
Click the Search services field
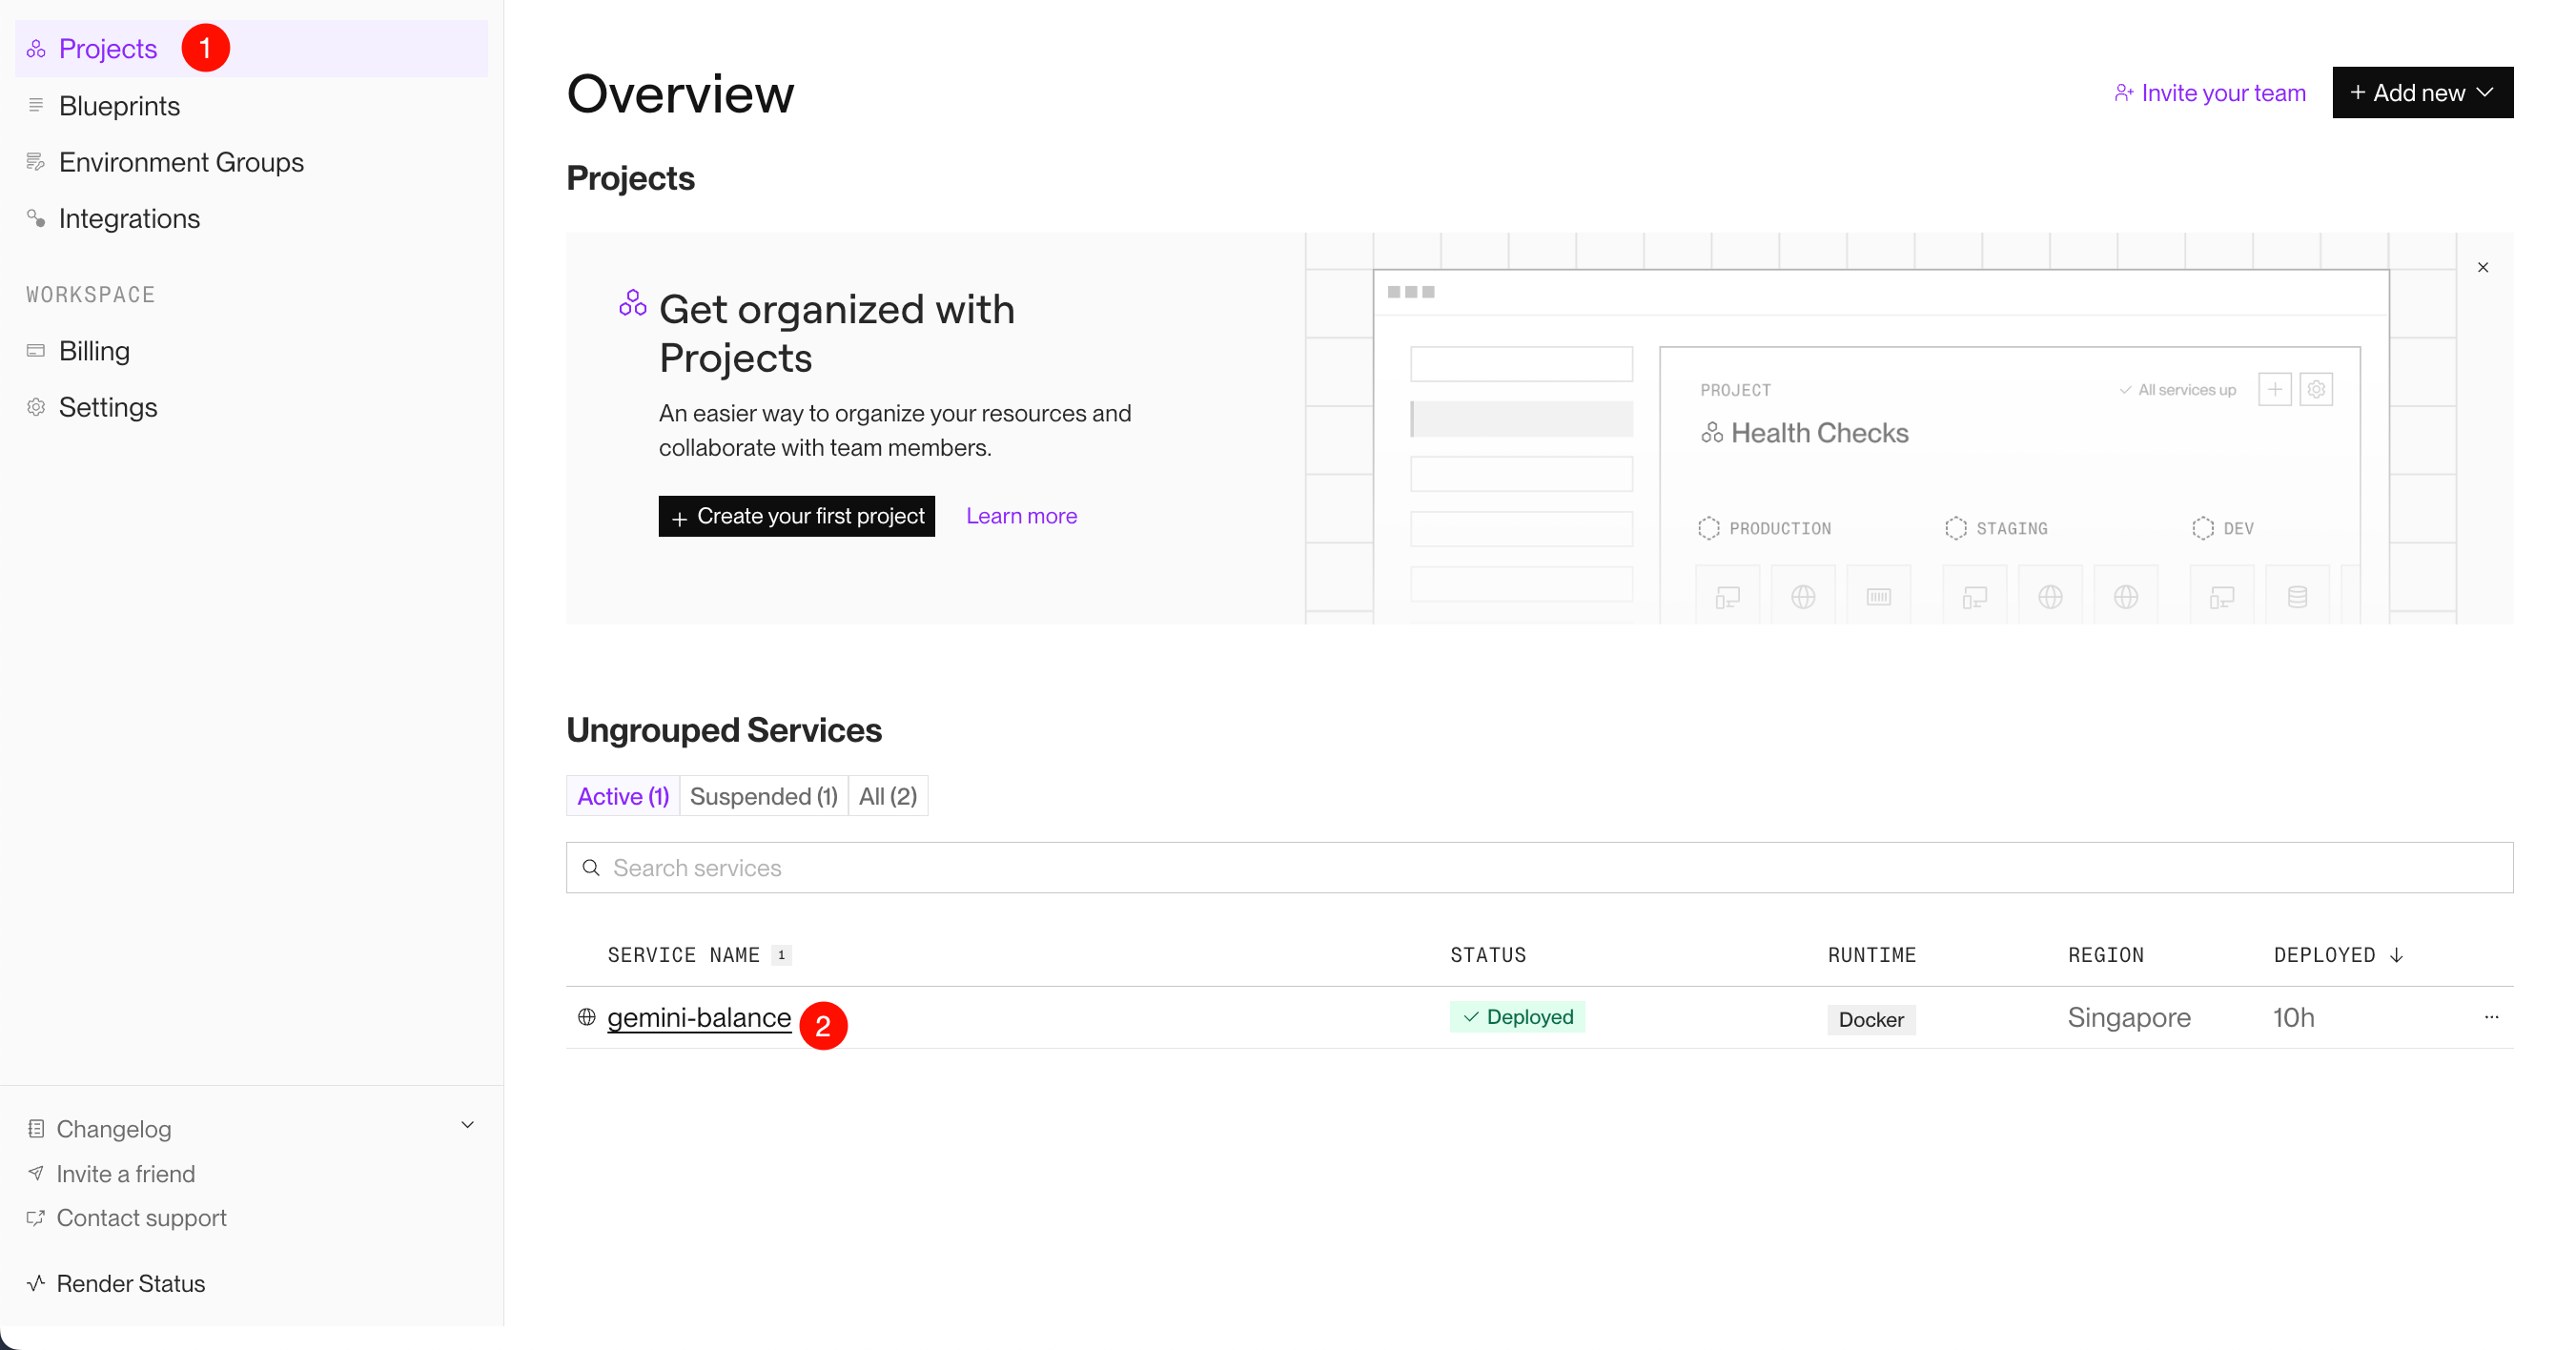[x=1538, y=868]
